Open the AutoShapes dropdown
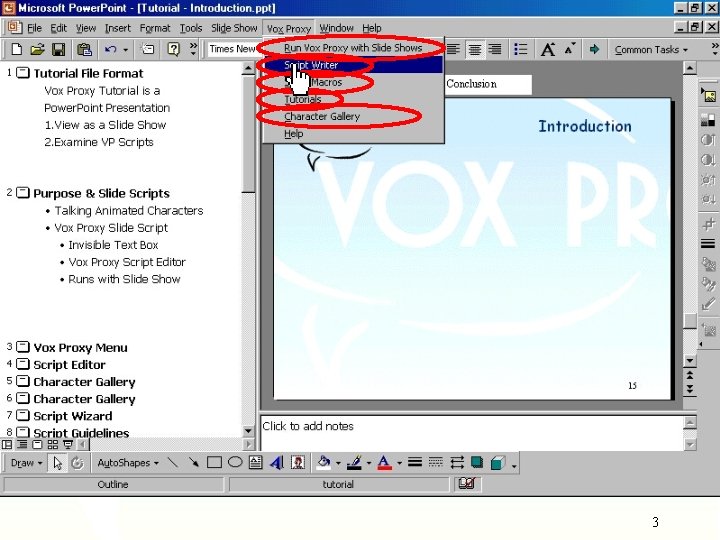Image resolution: width=720 pixels, height=540 pixels. click(x=128, y=463)
